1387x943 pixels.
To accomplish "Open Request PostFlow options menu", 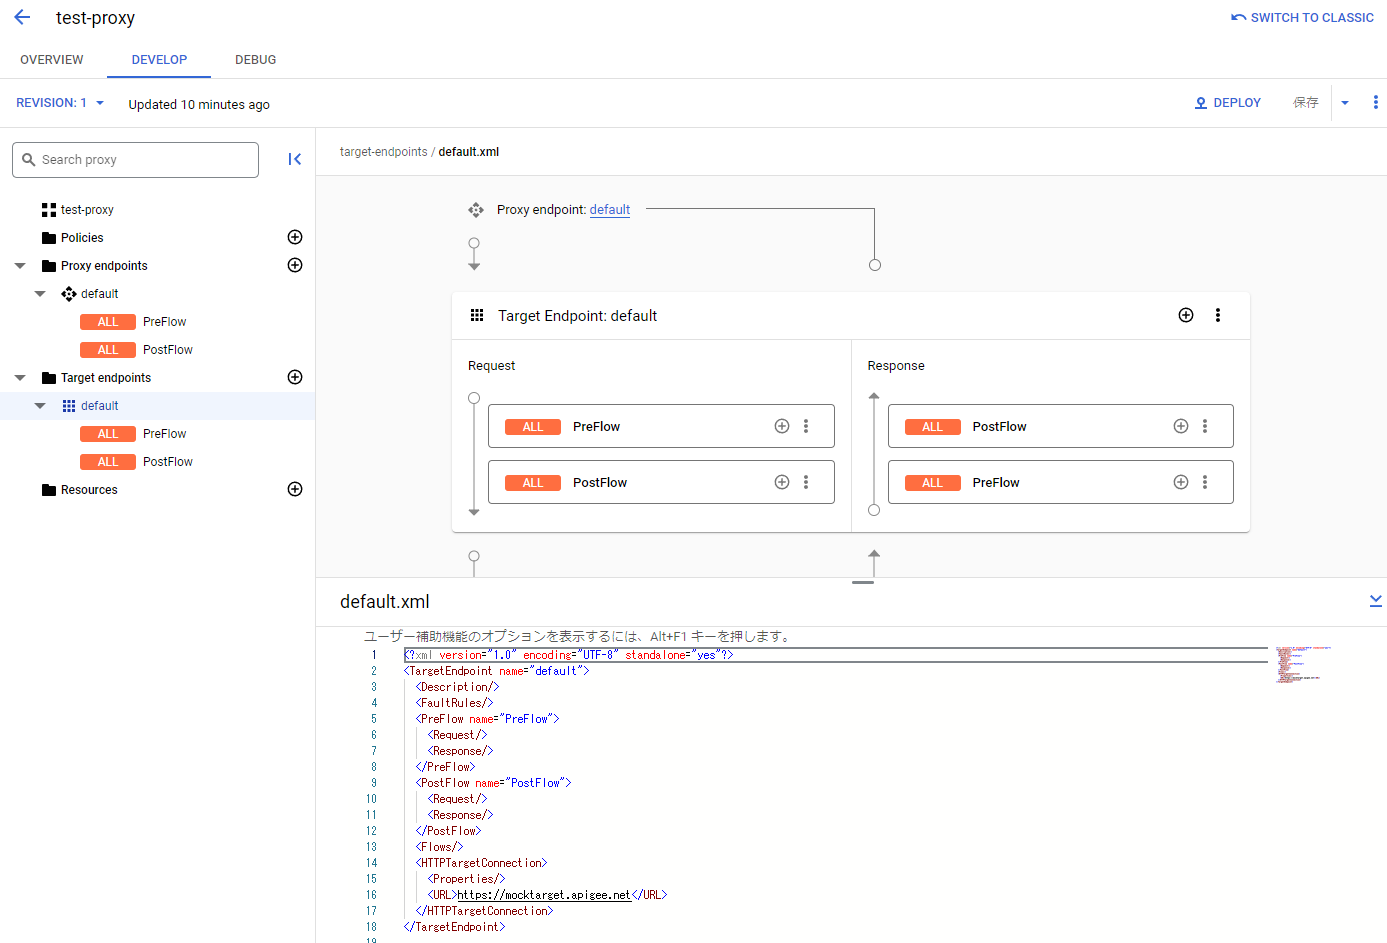I will point(806,482).
